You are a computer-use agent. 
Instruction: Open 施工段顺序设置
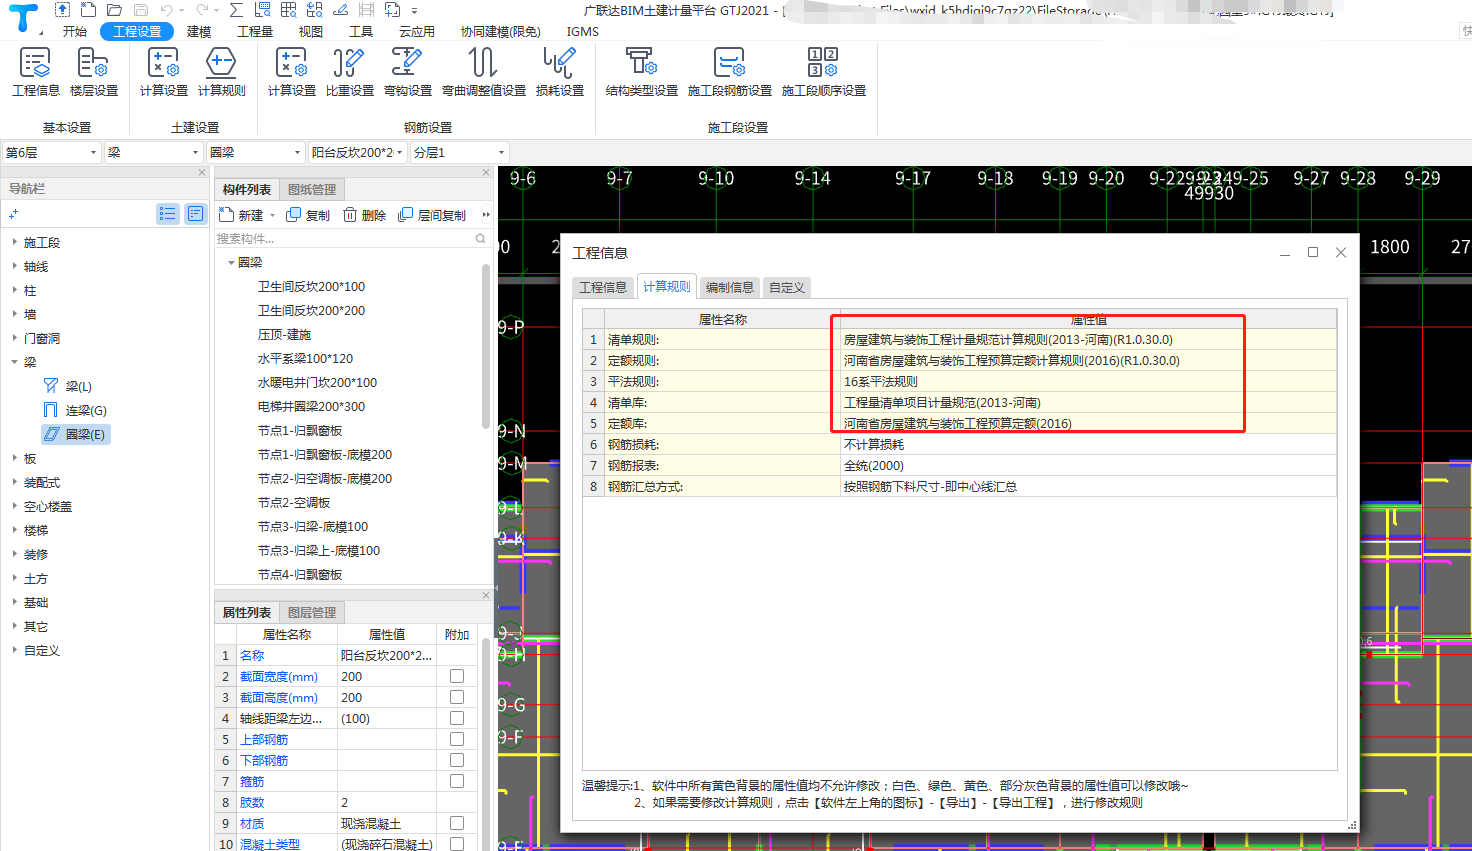point(823,72)
